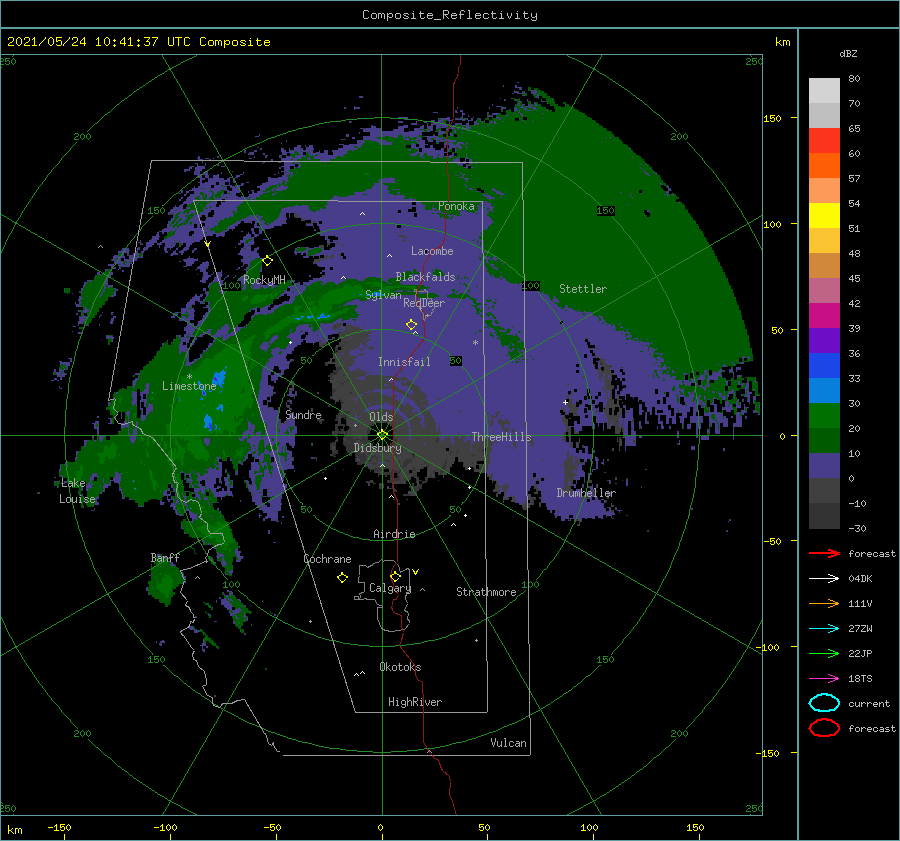Pick the slate purple 10 dBZ swatch
The image size is (900, 841).
(824, 465)
